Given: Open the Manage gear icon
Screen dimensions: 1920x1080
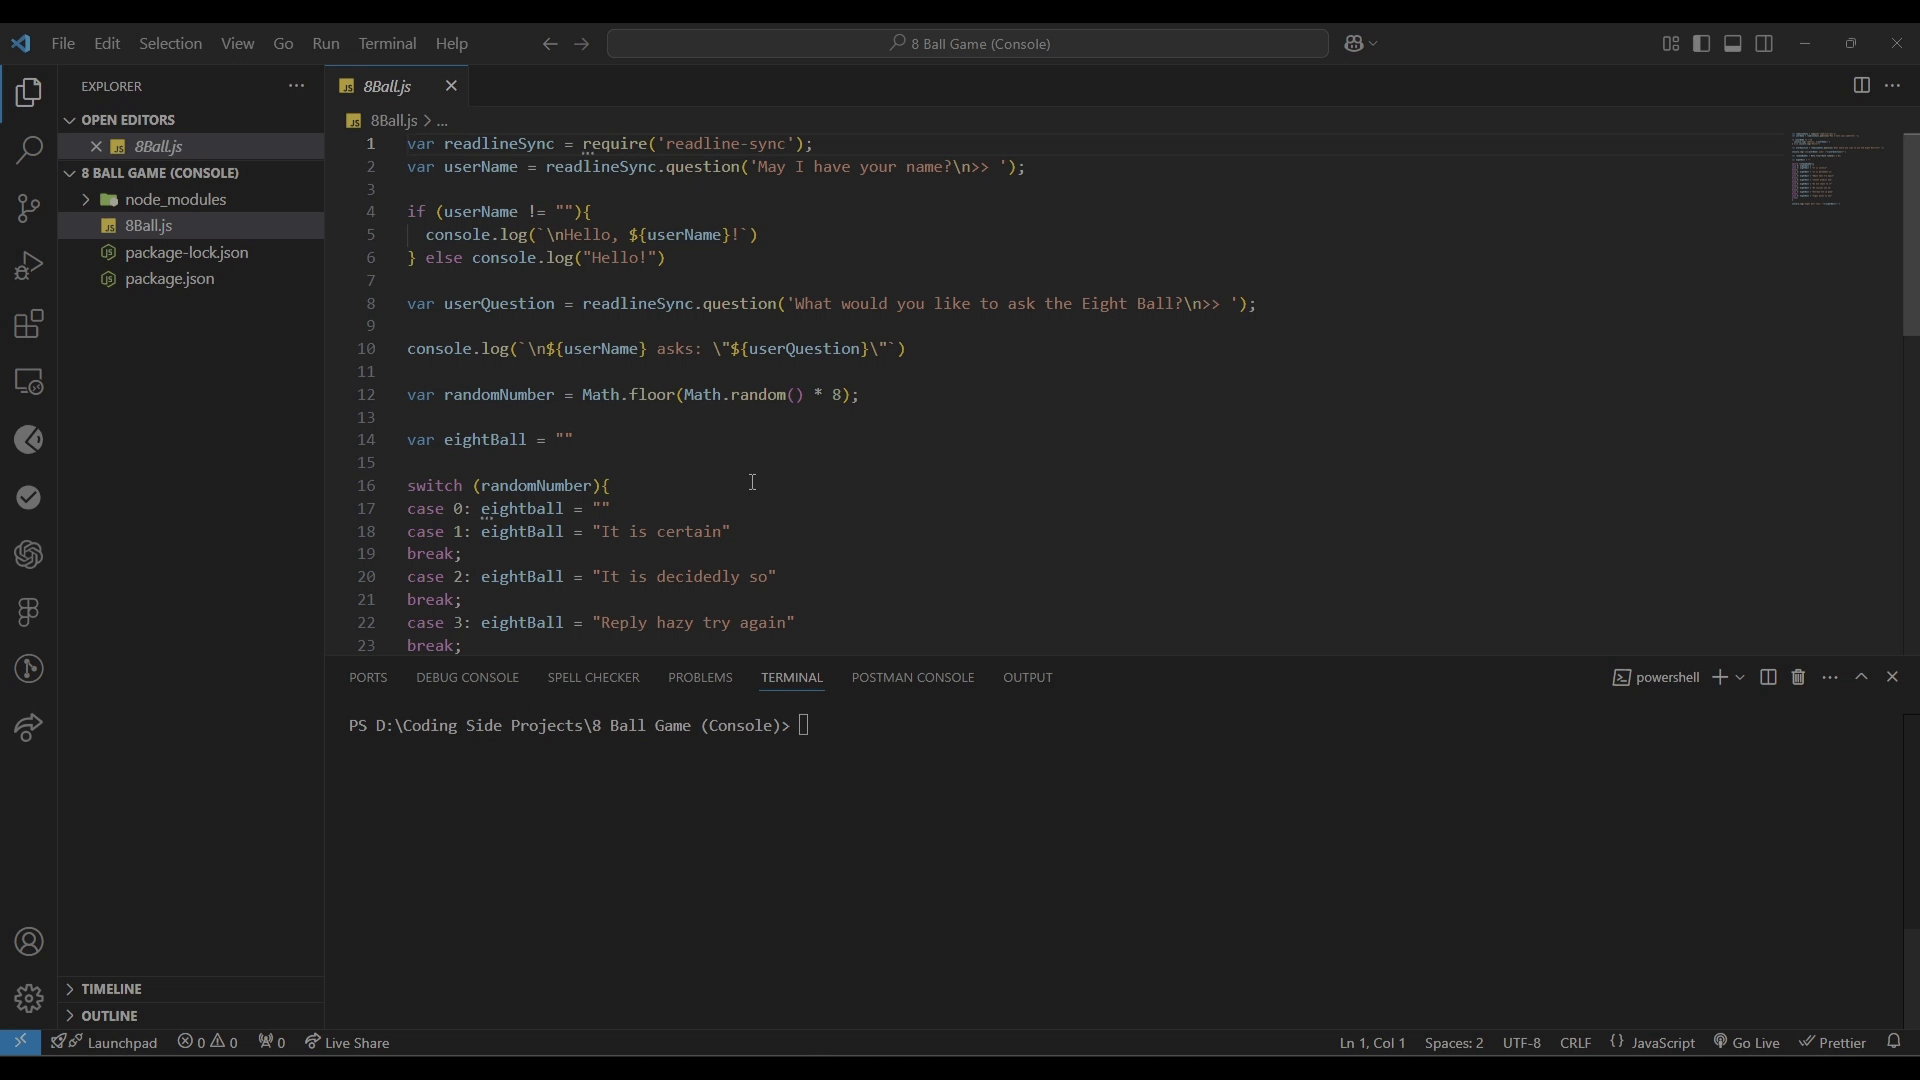Looking at the screenshot, I should point(29,999).
